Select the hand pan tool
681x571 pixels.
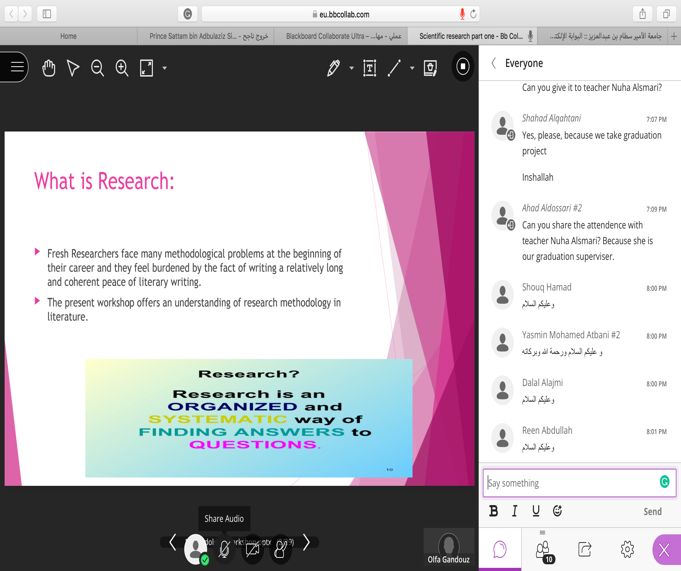tap(49, 68)
